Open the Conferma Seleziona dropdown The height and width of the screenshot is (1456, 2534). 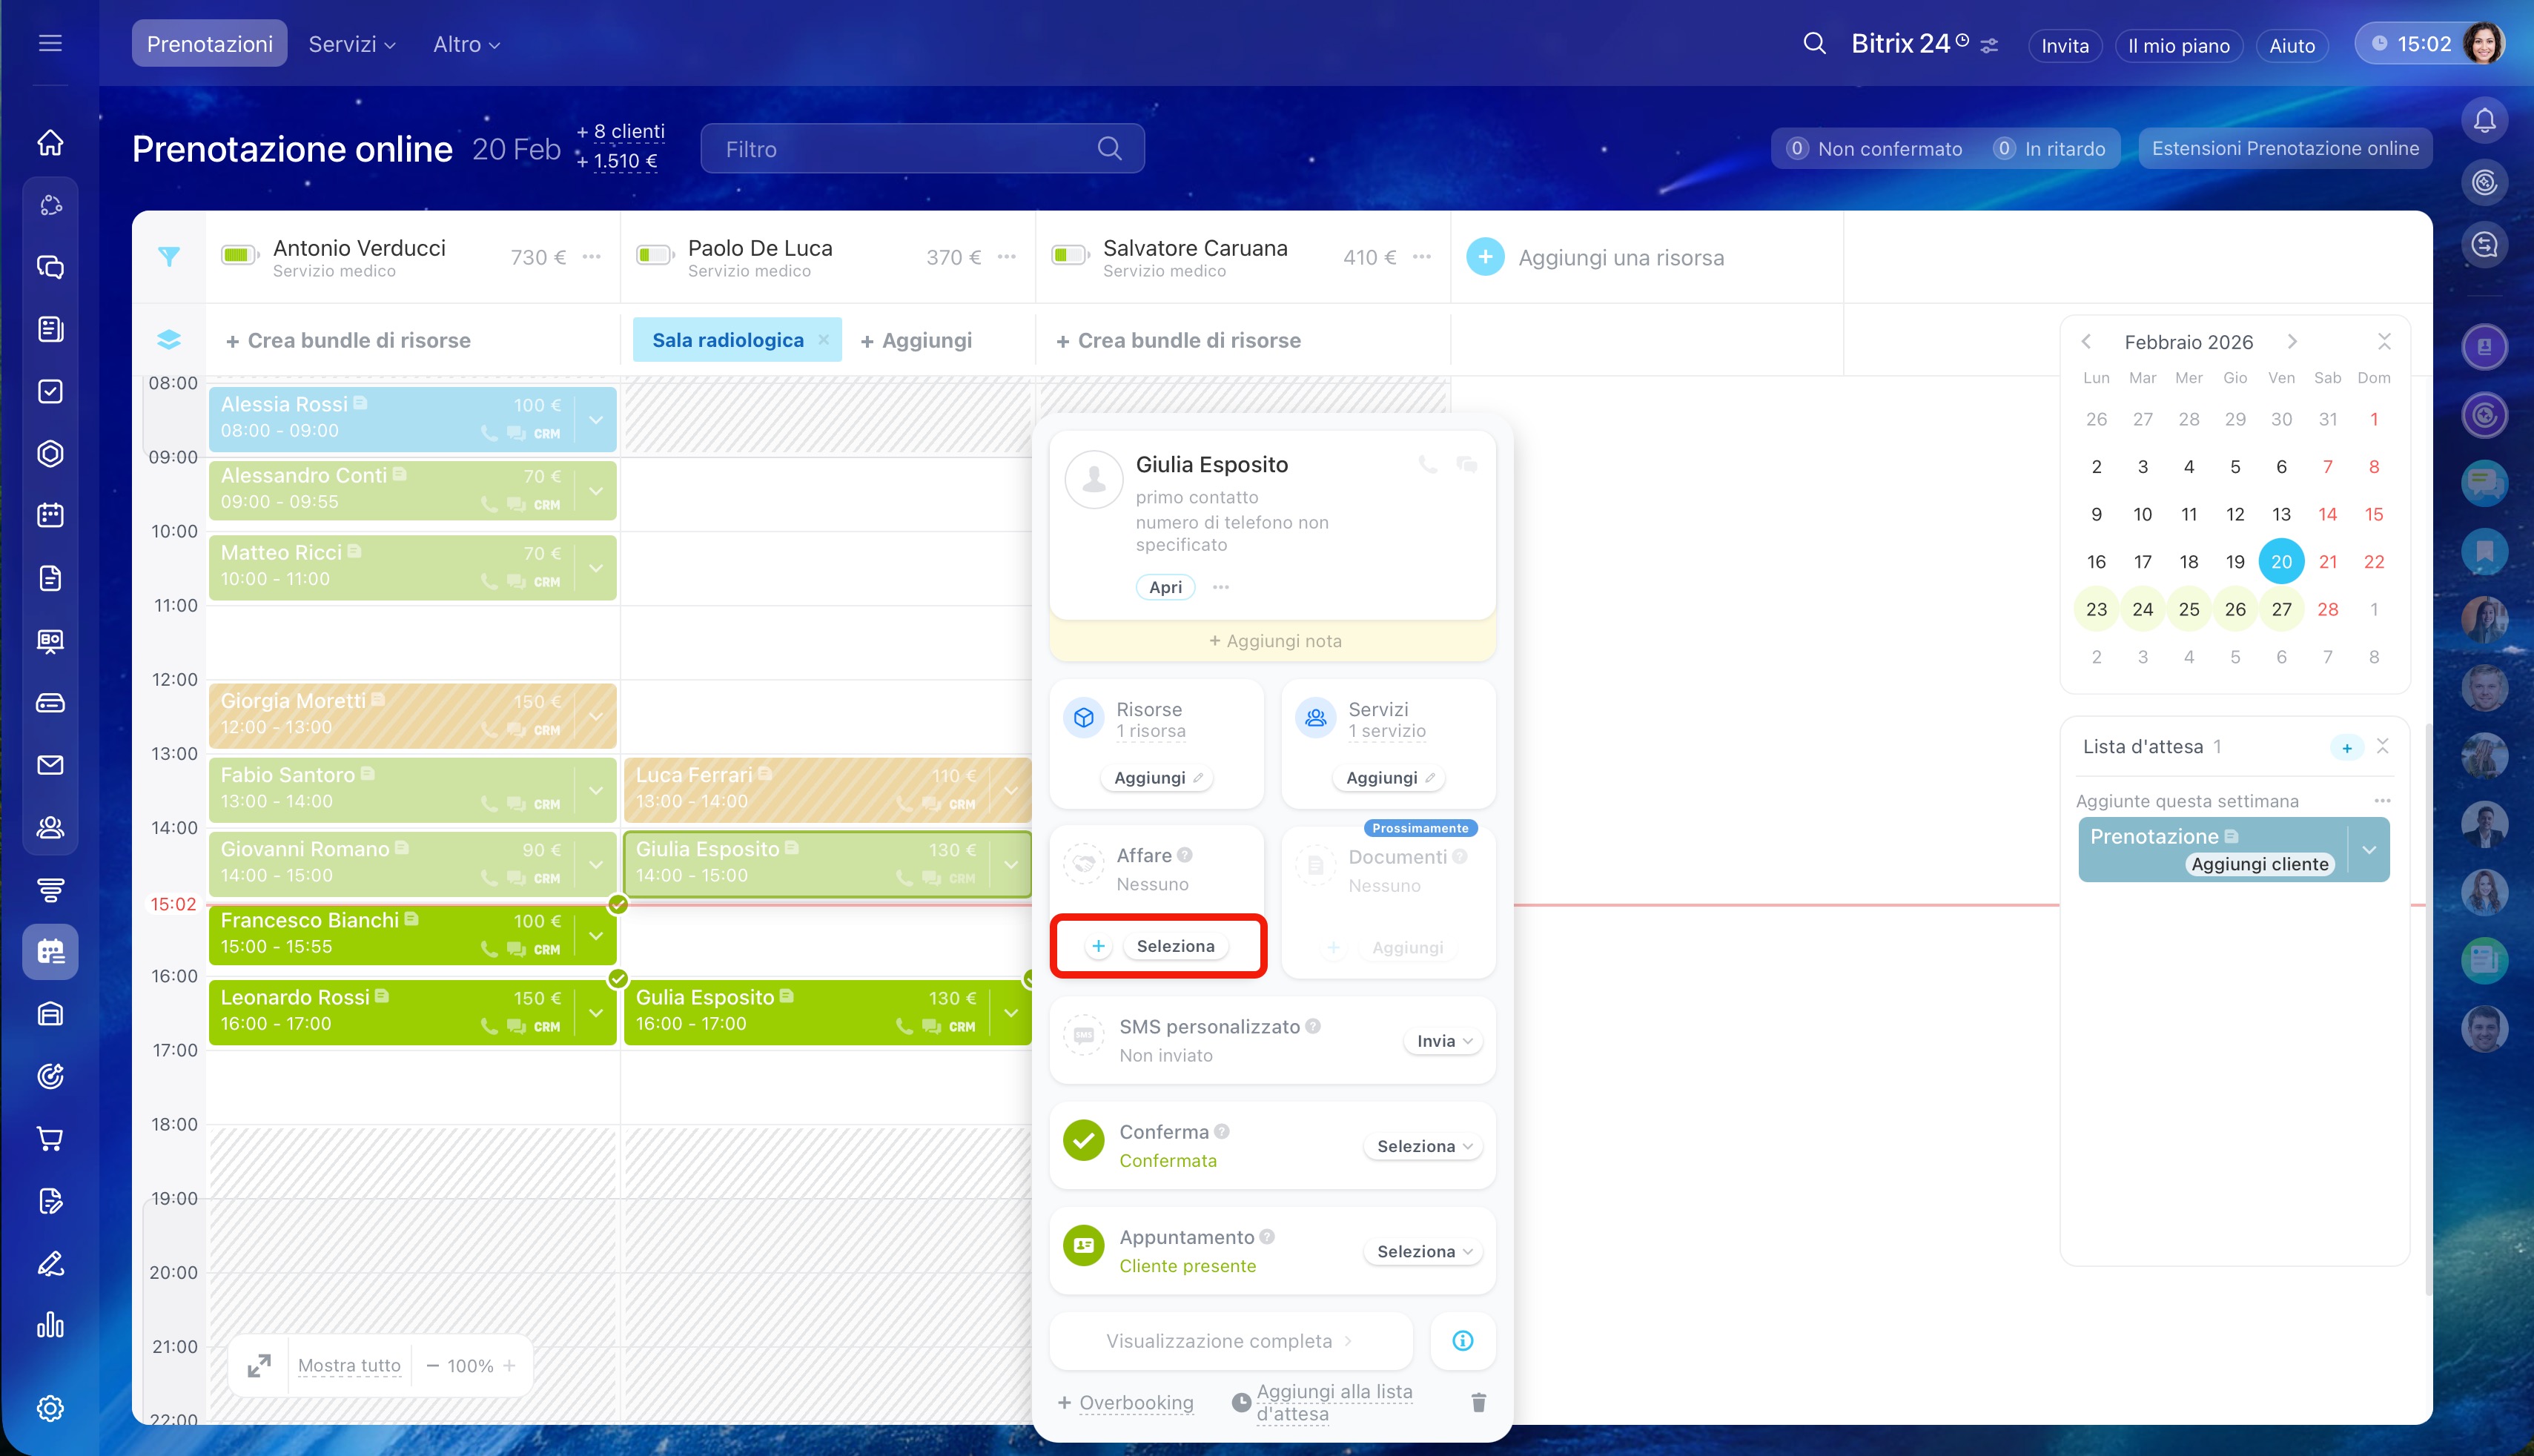1423,1146
